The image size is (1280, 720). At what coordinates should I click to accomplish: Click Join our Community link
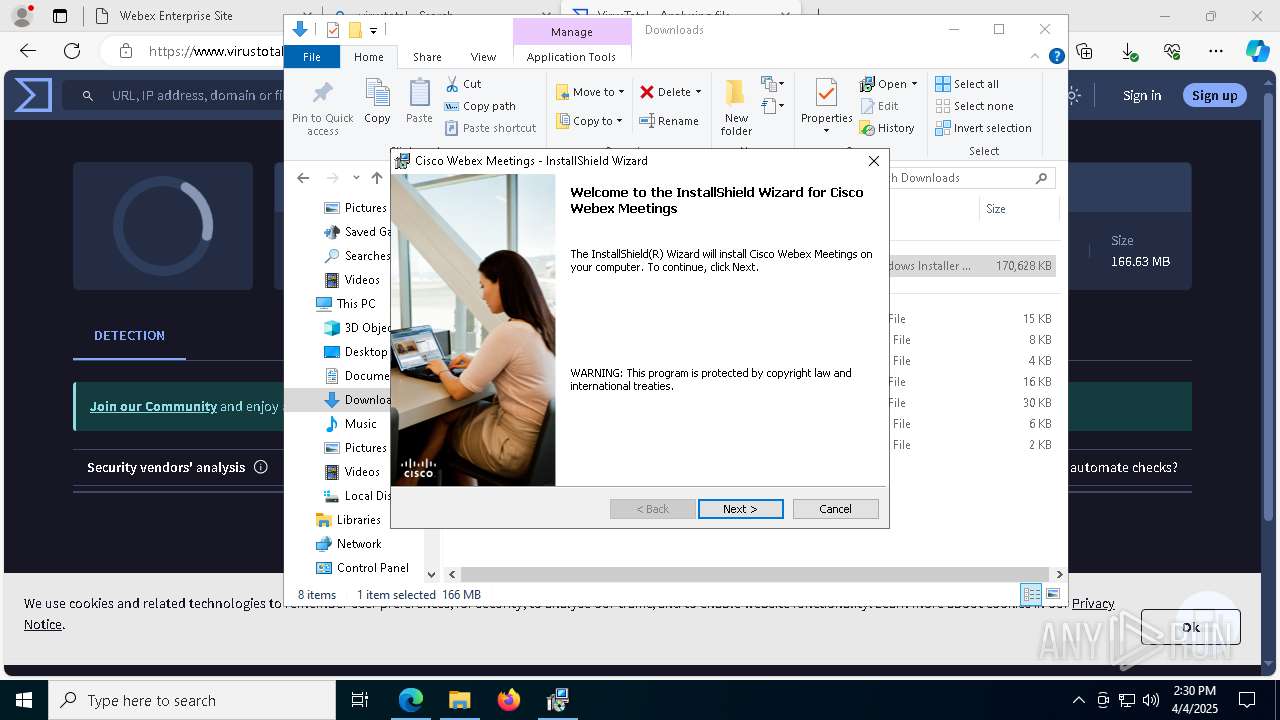click(153, 406)
